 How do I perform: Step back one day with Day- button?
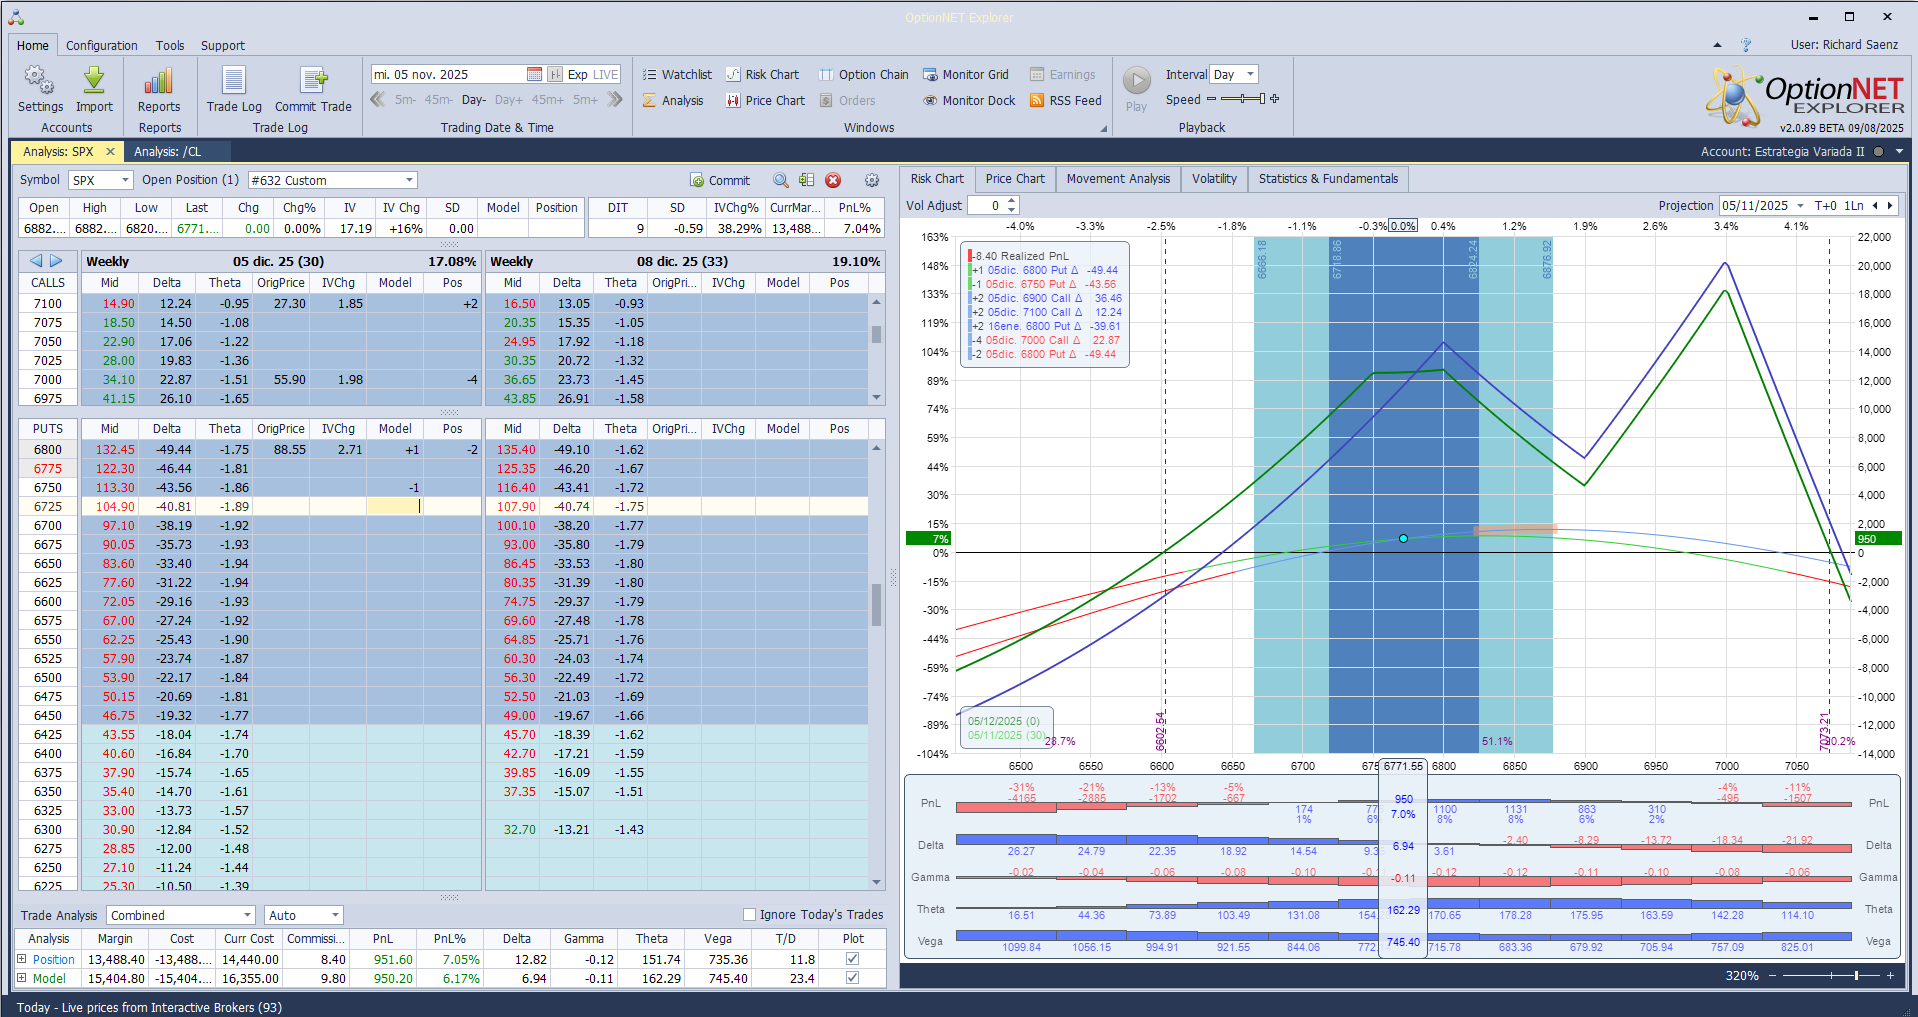point(474,100)
